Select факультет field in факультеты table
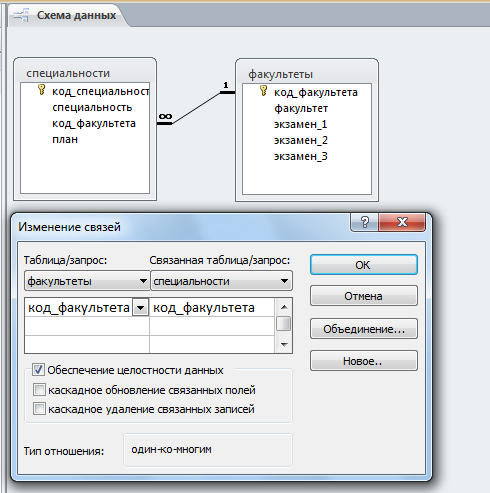 point(301,108)
